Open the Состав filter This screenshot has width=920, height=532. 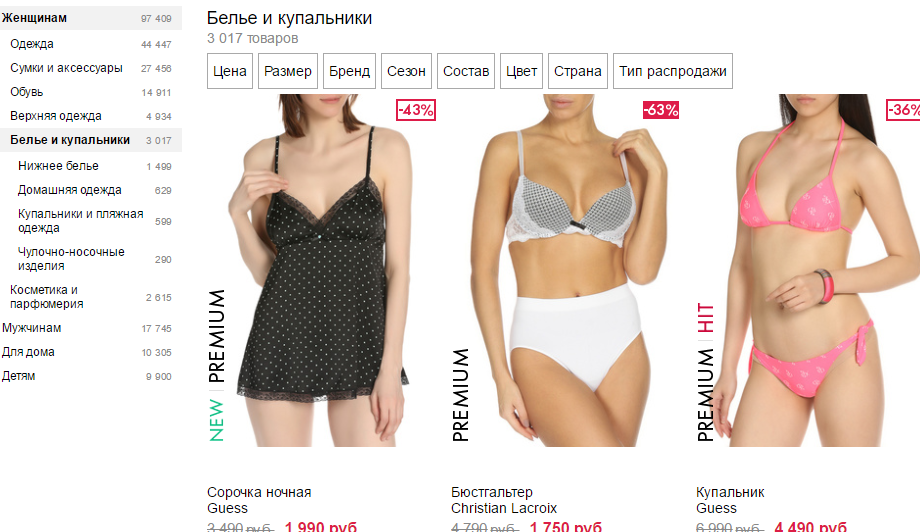[x=466, y=71]
